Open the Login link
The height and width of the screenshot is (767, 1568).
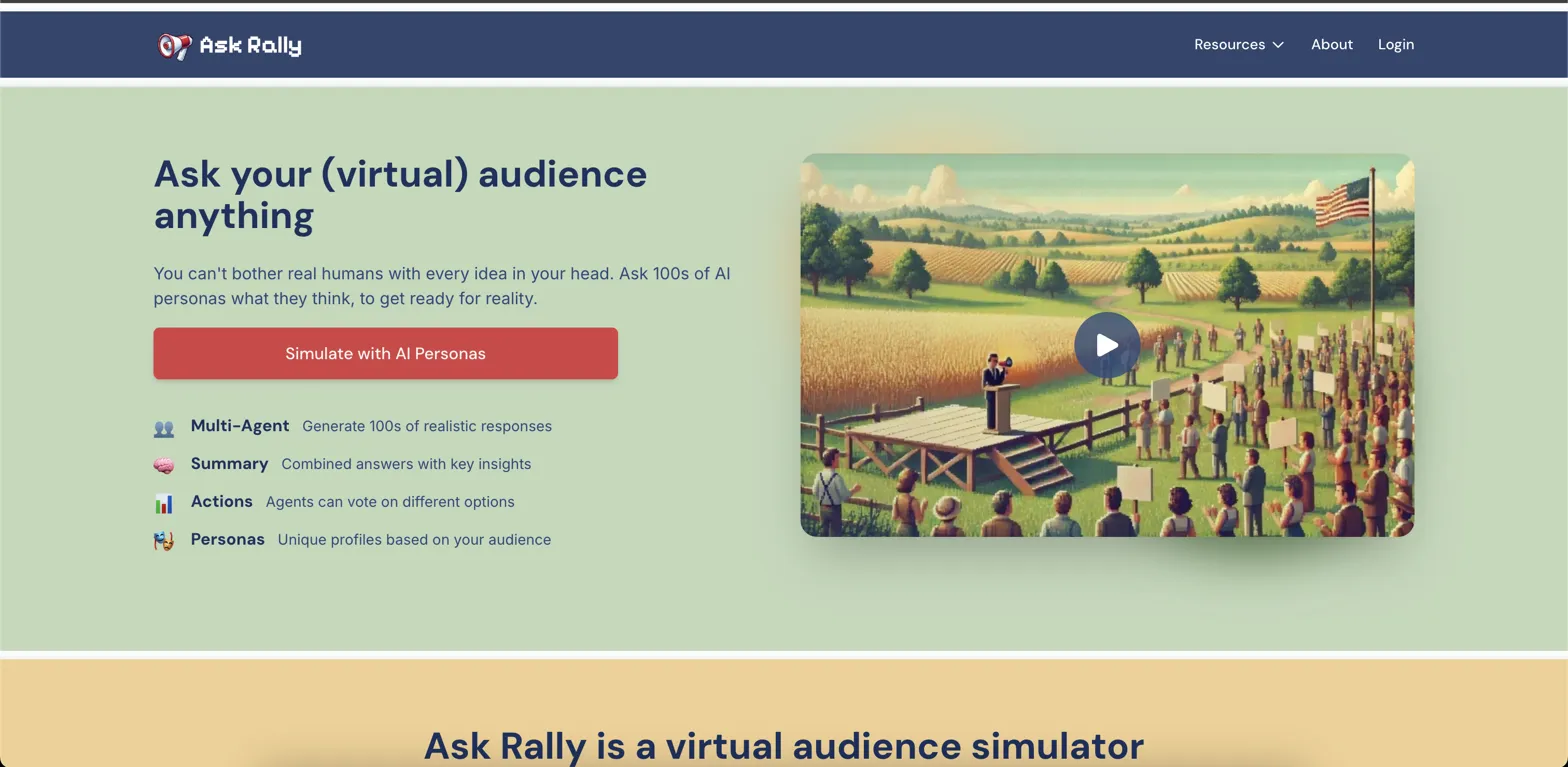click(1396, 44)
